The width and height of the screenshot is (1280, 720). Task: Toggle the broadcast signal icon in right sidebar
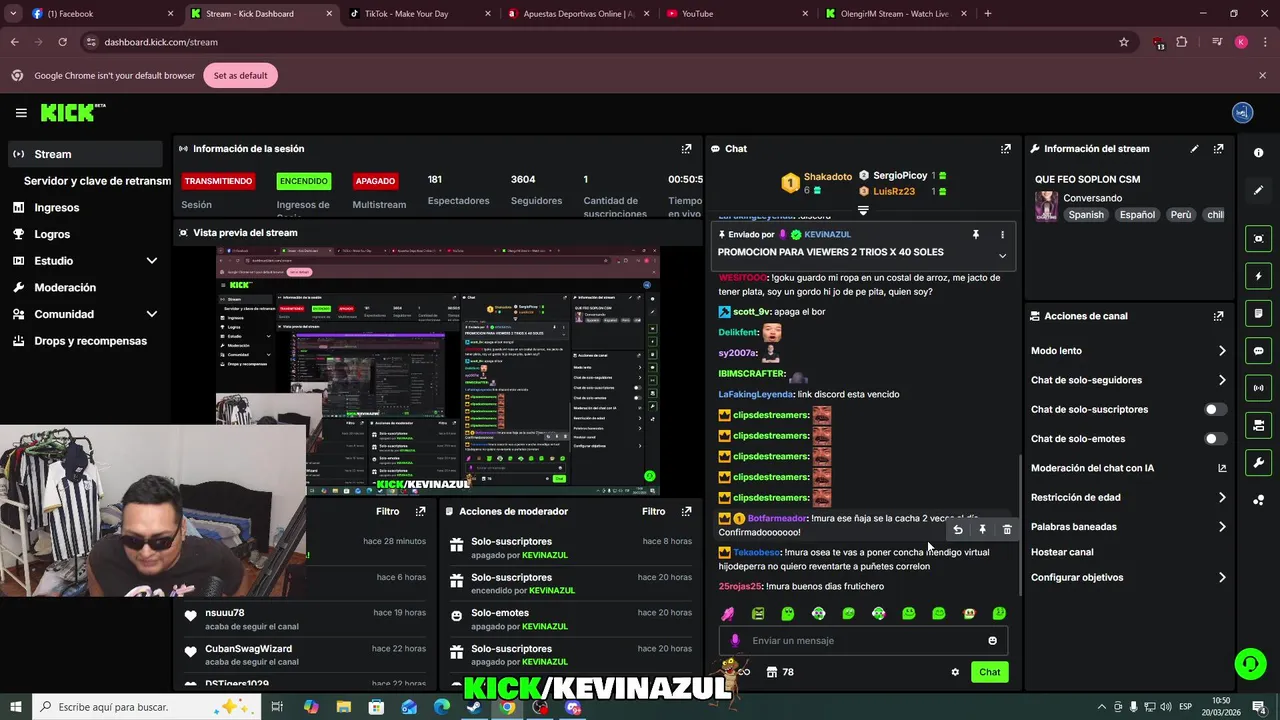click(1258, 388)
